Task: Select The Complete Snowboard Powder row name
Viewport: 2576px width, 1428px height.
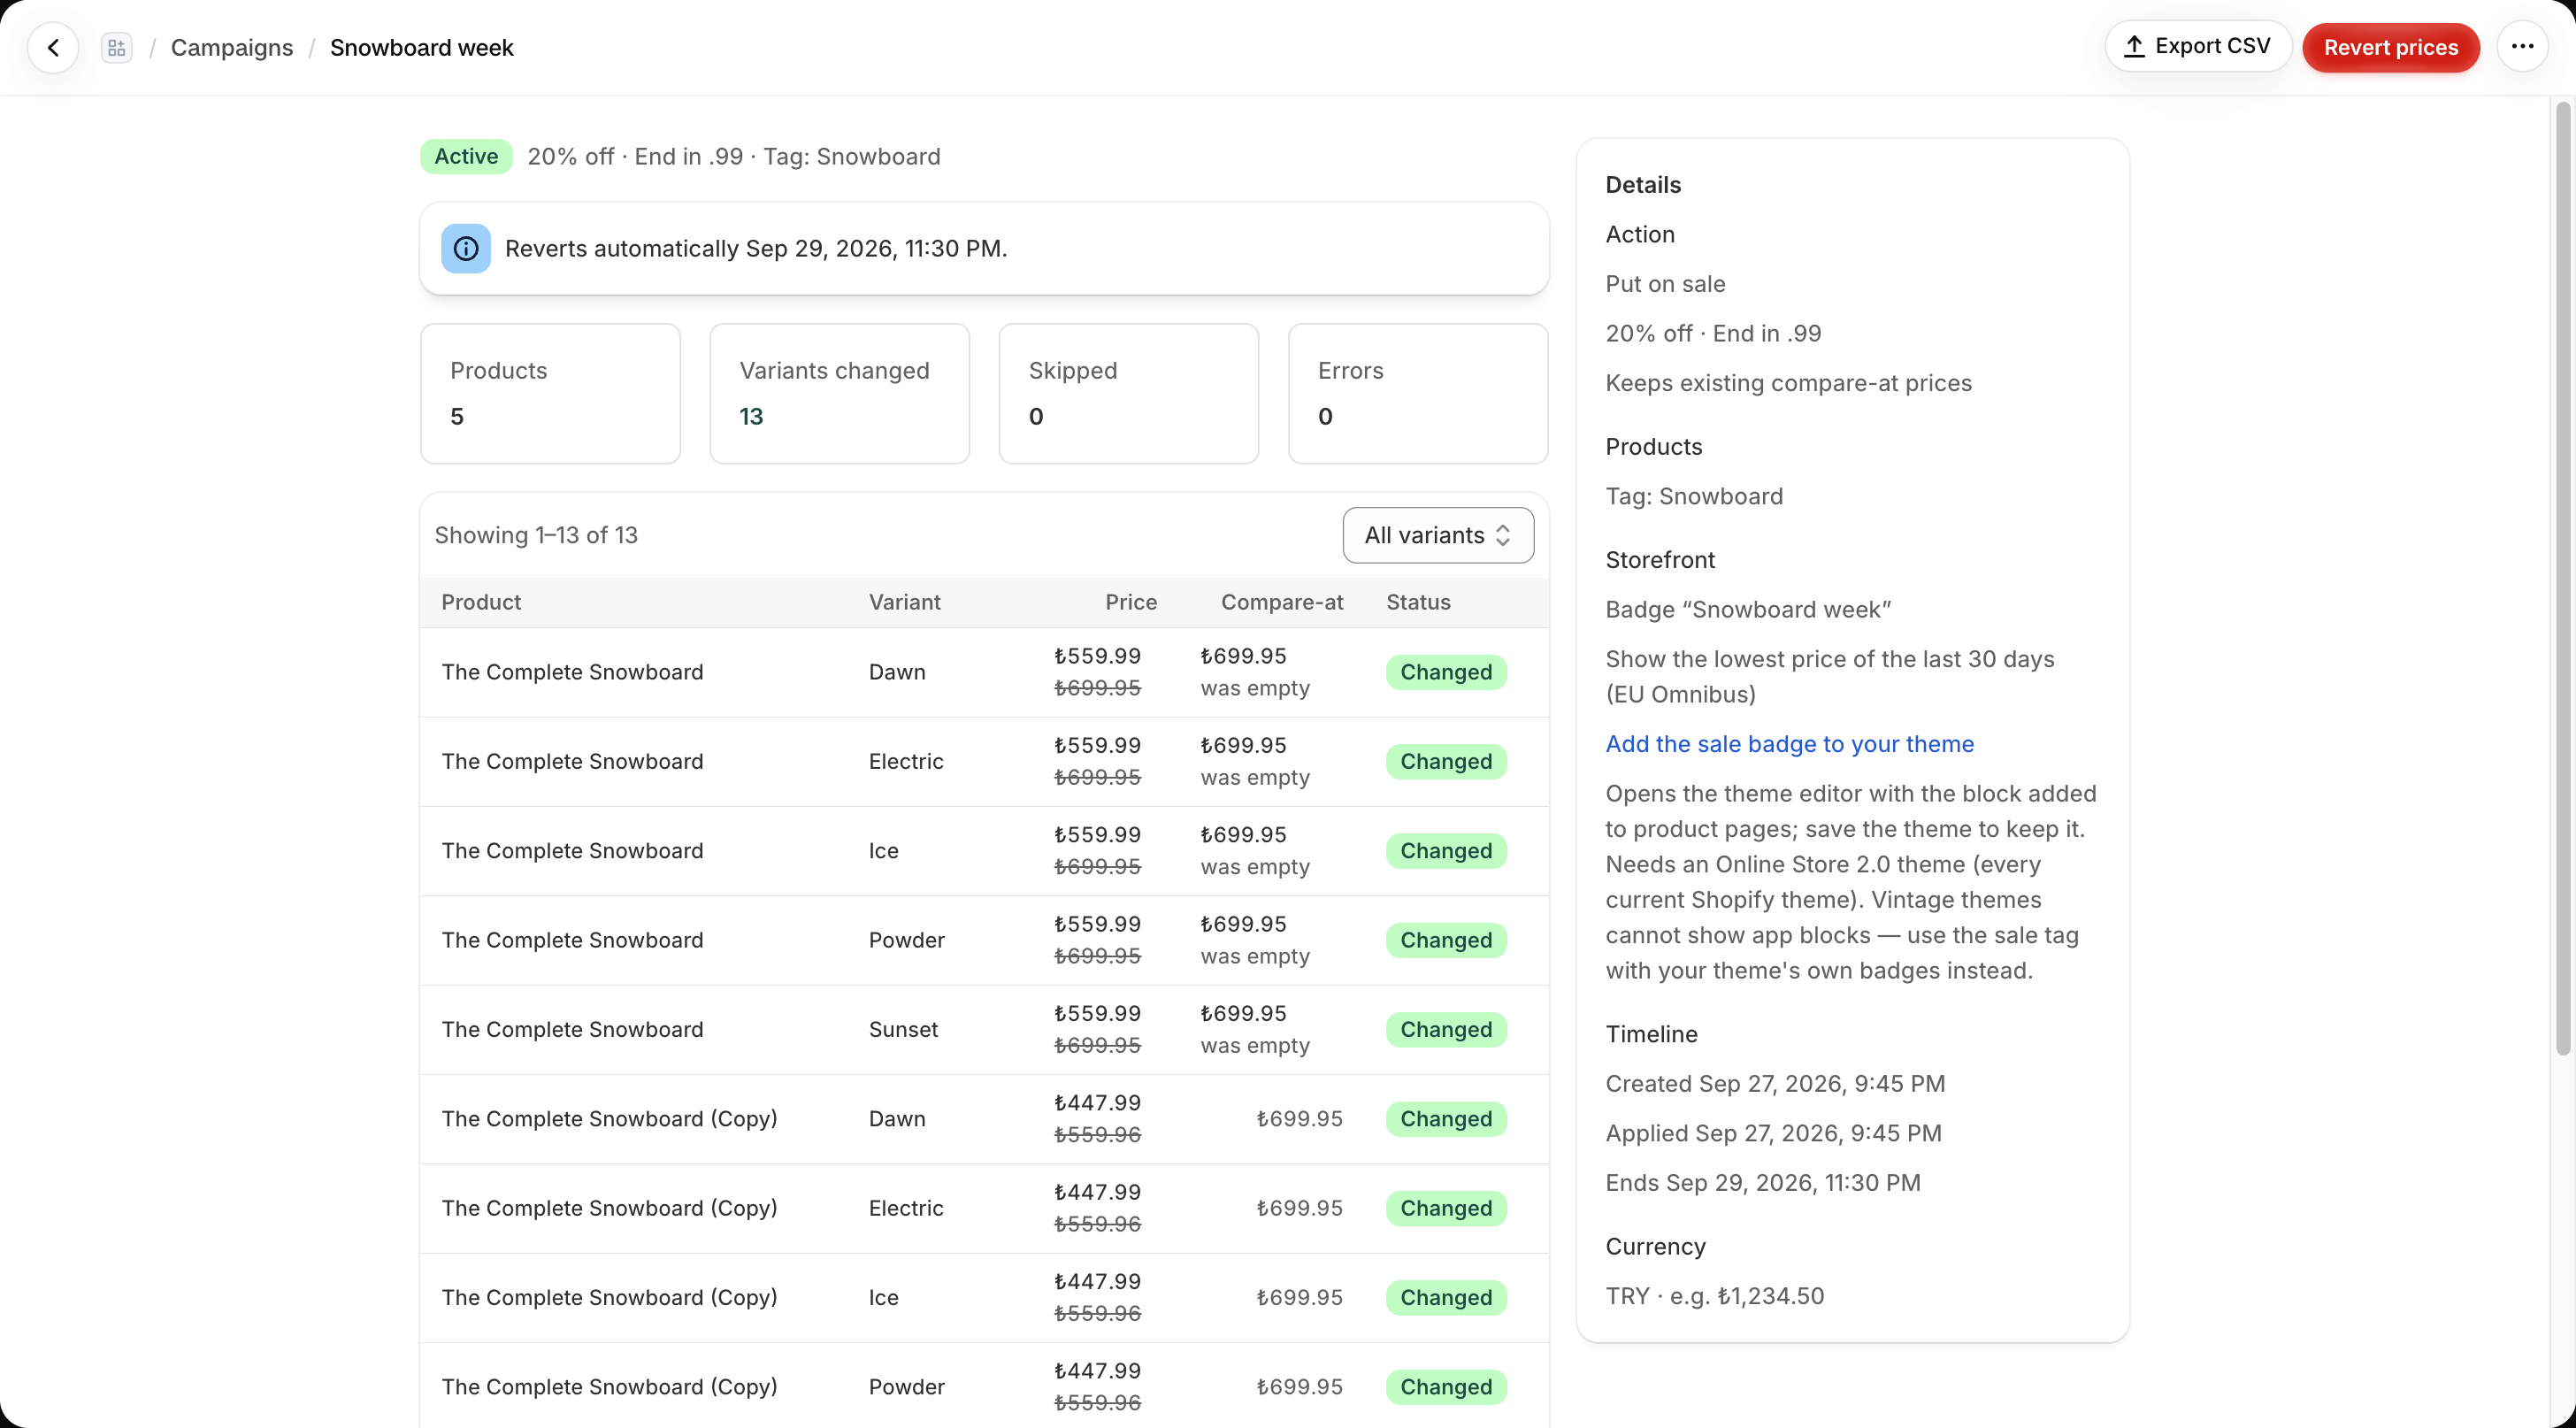Action: [x=572, y=940]
